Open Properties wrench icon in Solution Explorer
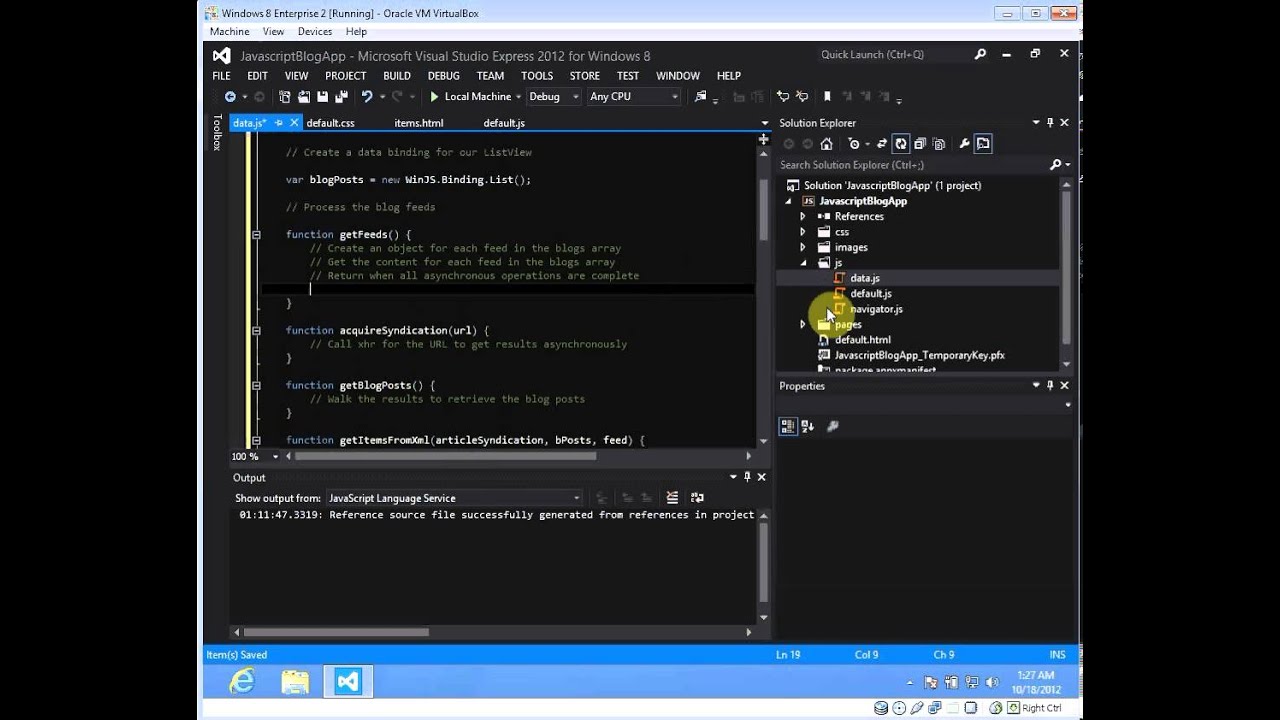 (x=965, y=144)
